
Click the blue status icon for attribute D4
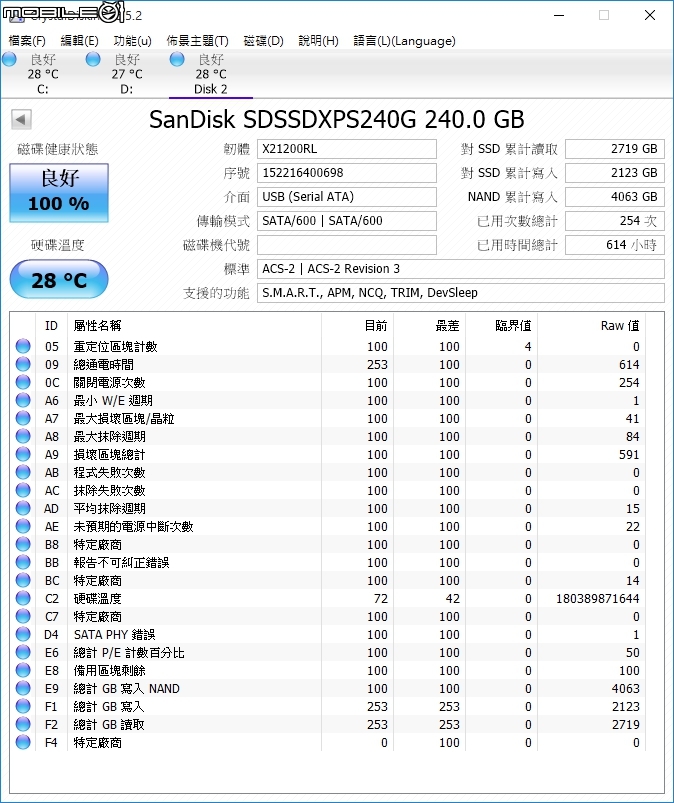click(23, 635)
